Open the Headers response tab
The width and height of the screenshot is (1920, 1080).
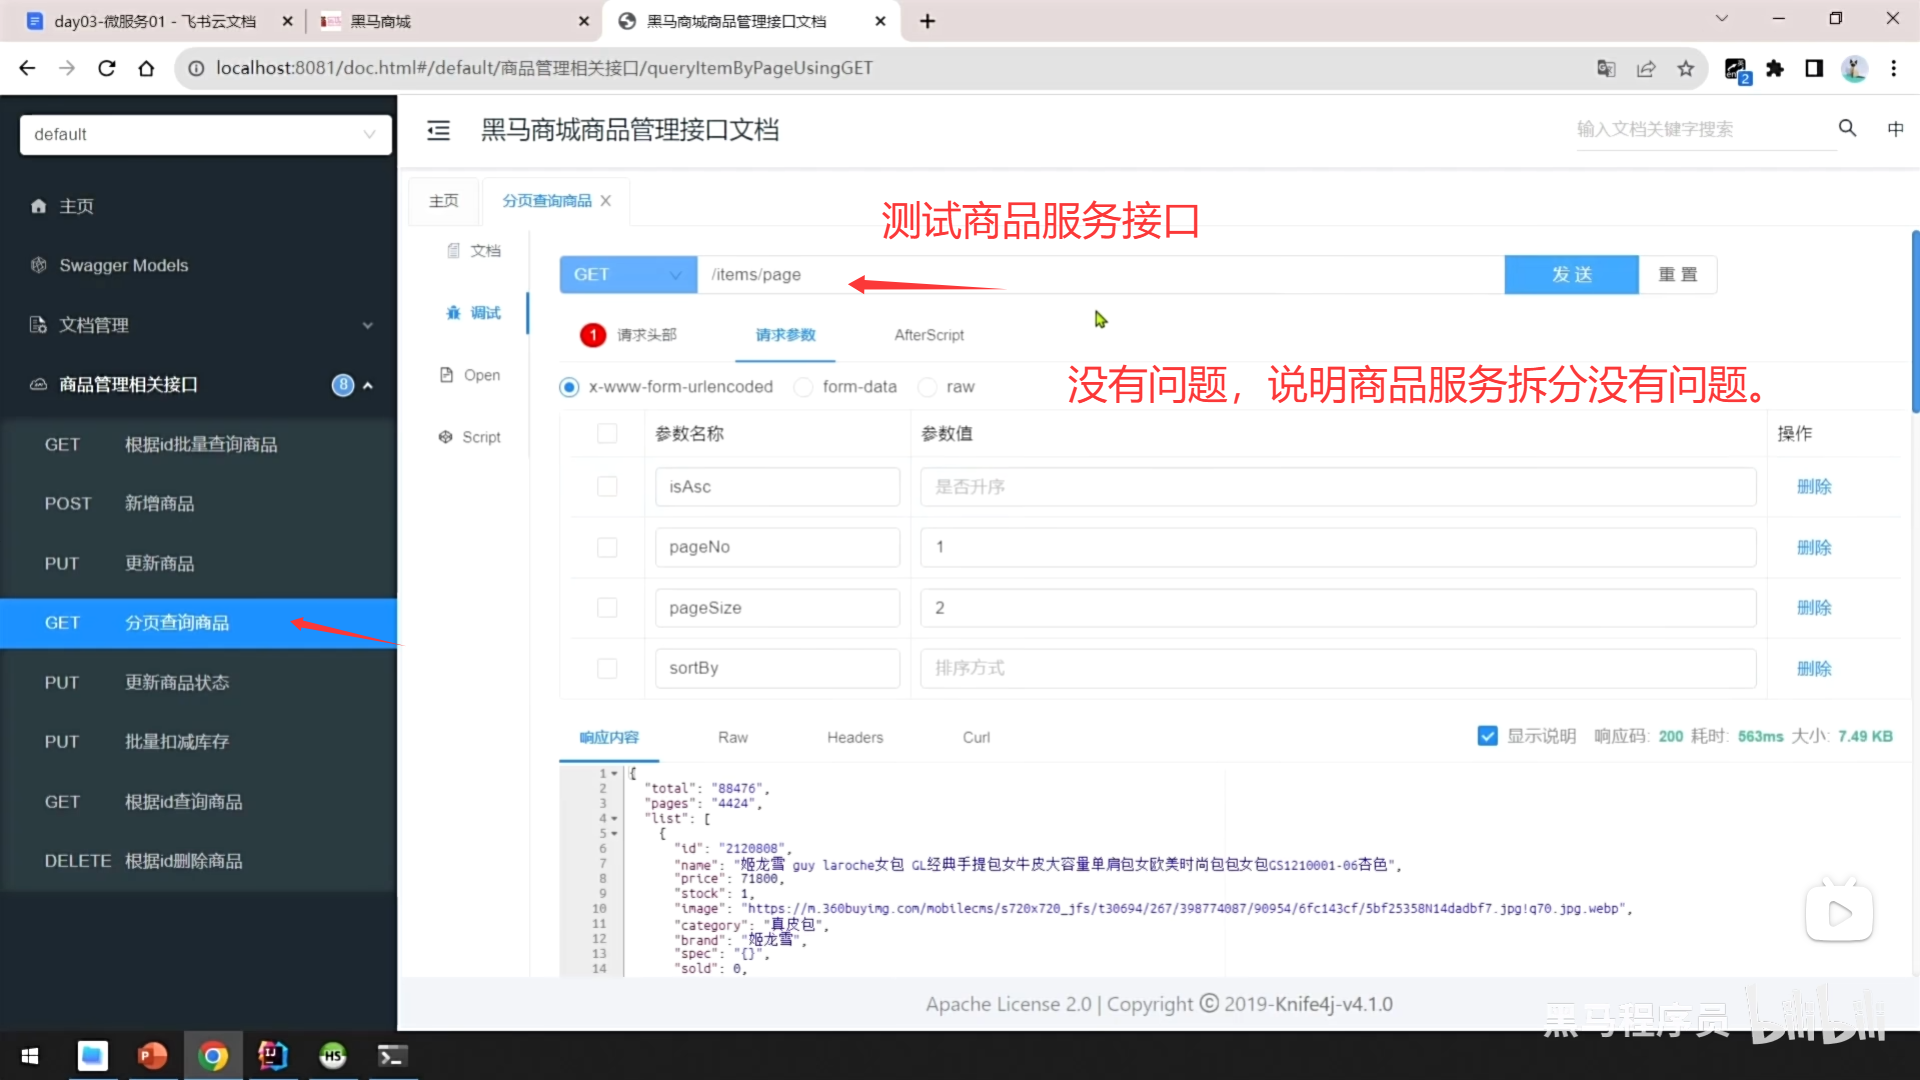[x=854, y=737]
